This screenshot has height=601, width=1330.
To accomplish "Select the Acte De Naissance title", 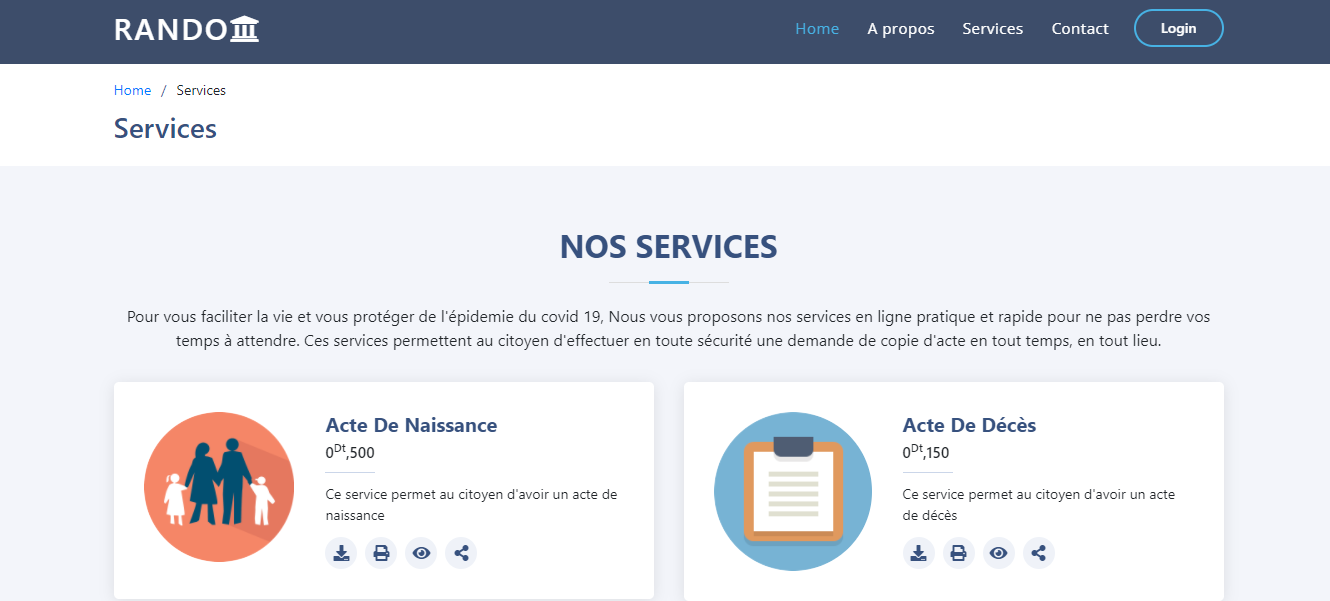I will click(411, 425).
